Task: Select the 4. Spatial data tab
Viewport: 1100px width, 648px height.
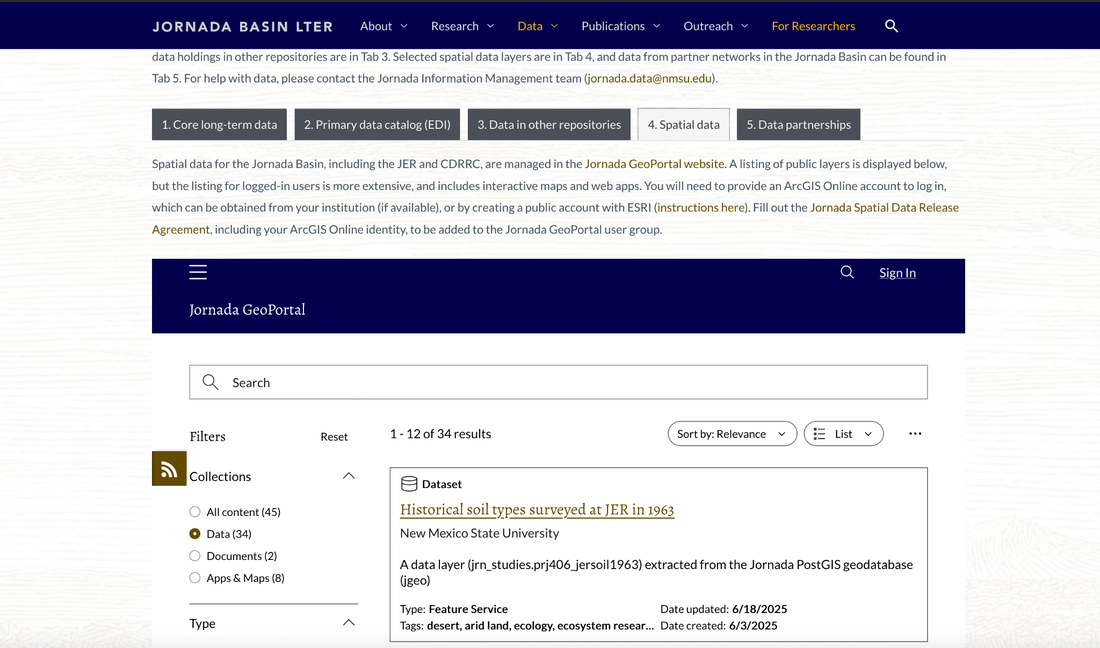Action: [x=683, y=124]
